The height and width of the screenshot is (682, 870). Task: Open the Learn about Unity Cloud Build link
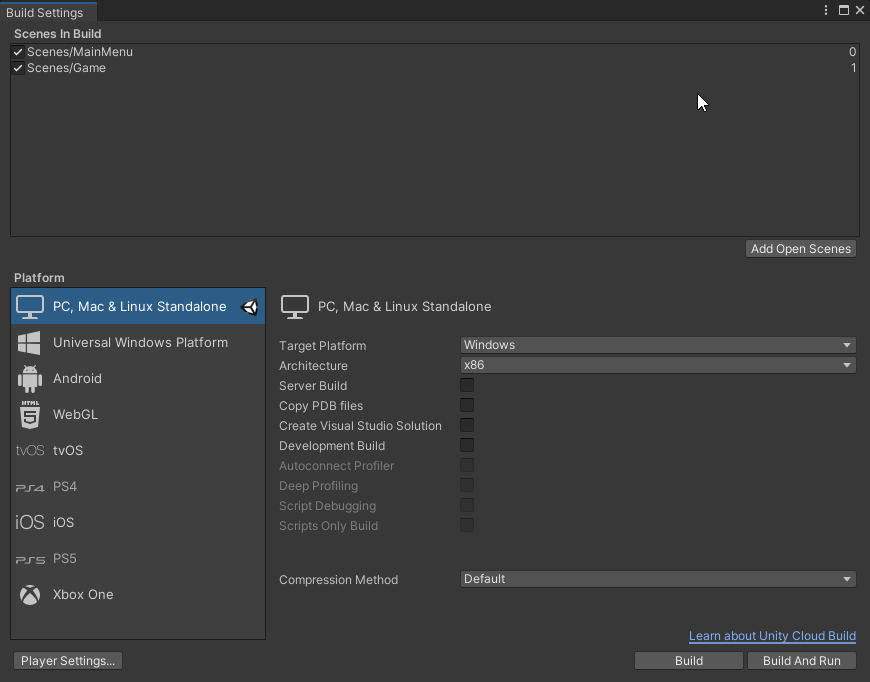[x=772, y=636]
